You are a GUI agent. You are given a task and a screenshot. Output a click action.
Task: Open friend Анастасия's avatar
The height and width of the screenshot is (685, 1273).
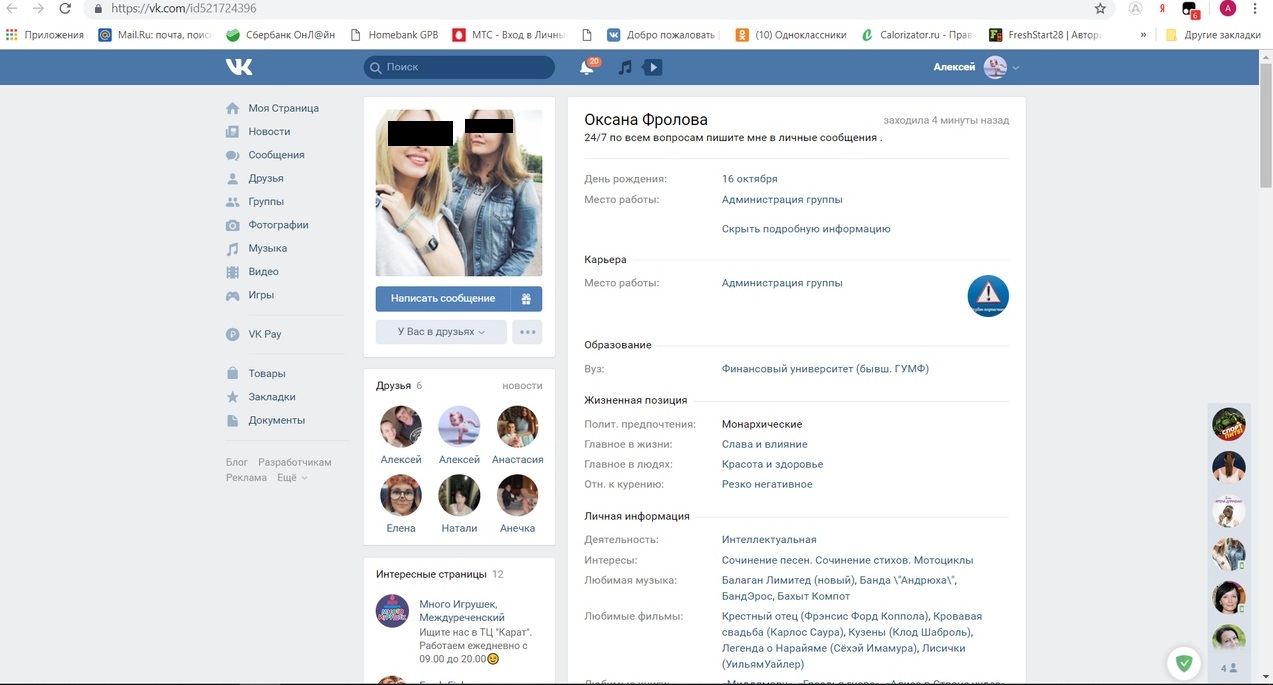pos(518,427)
